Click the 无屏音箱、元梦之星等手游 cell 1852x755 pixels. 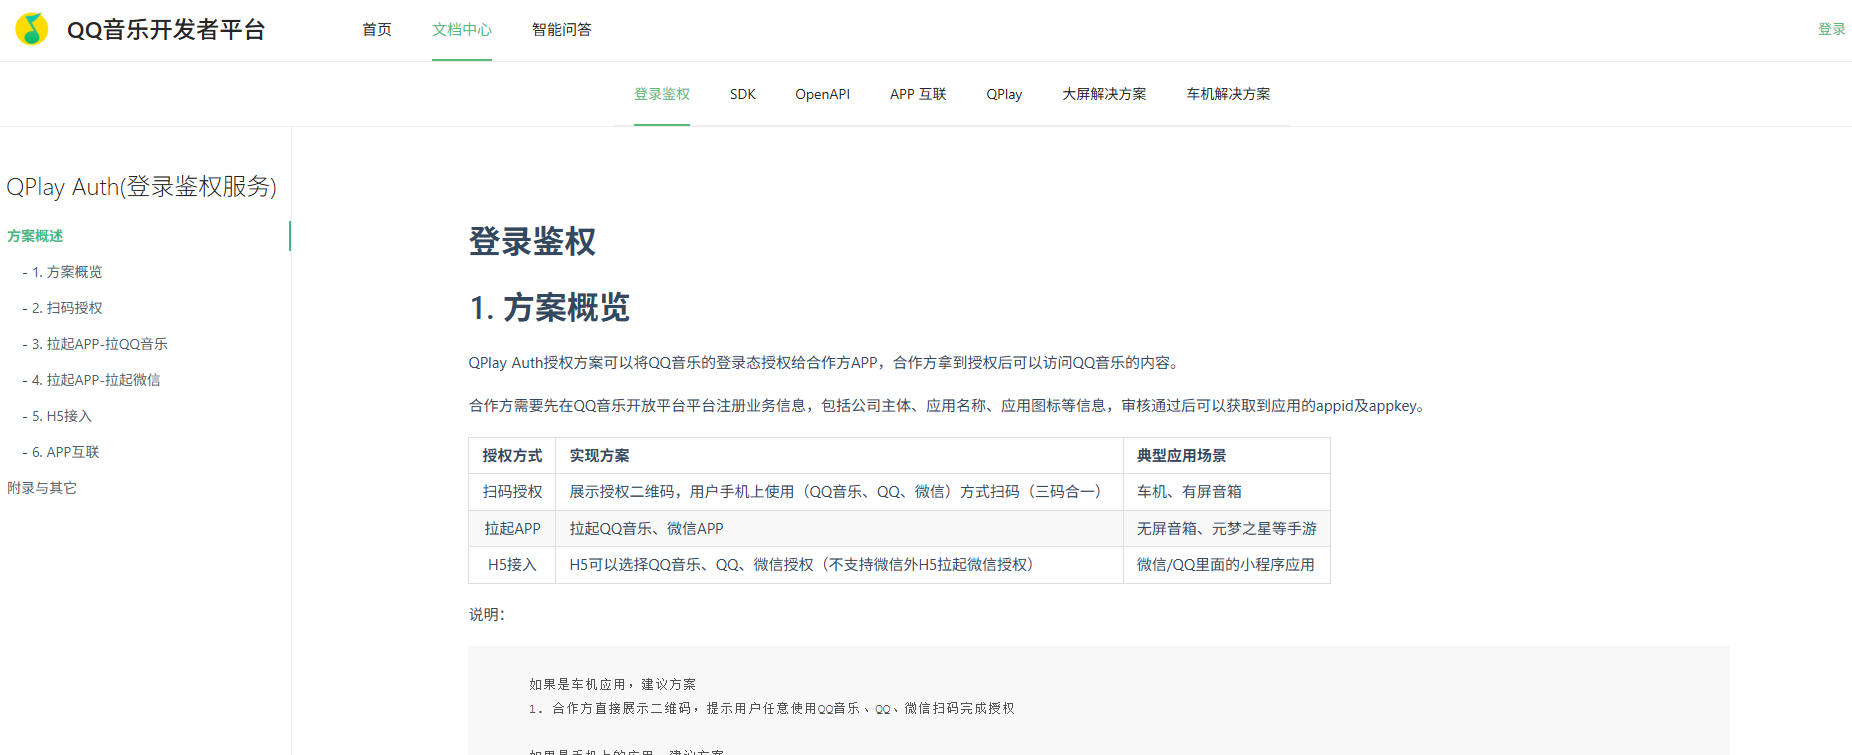click(1227, 529)
